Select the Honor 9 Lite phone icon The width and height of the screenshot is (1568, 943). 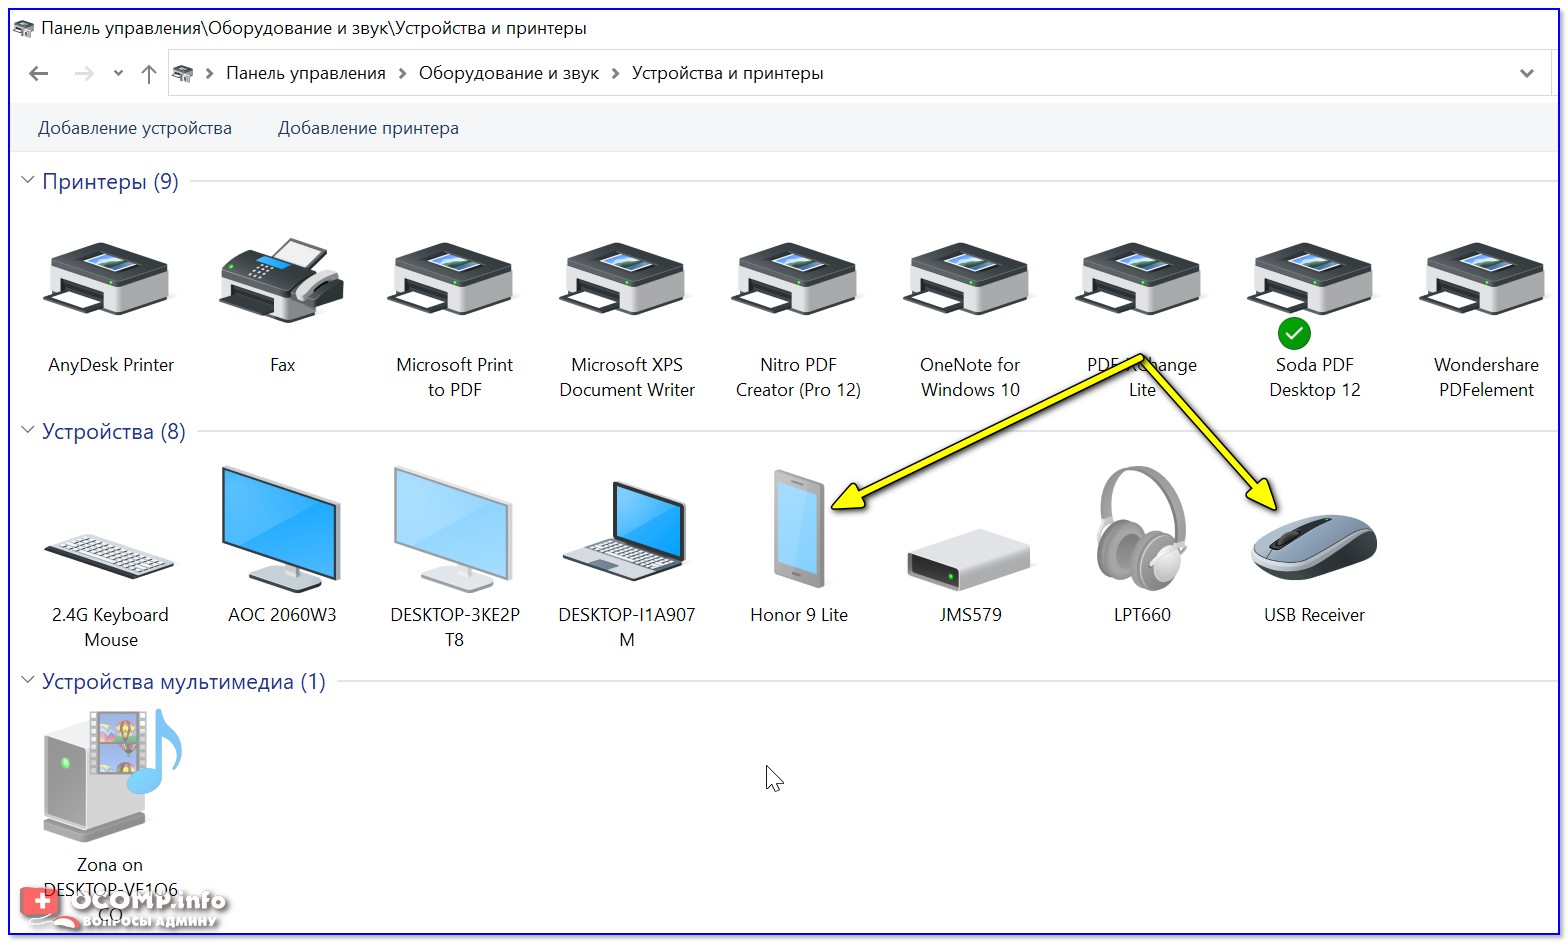798,530
